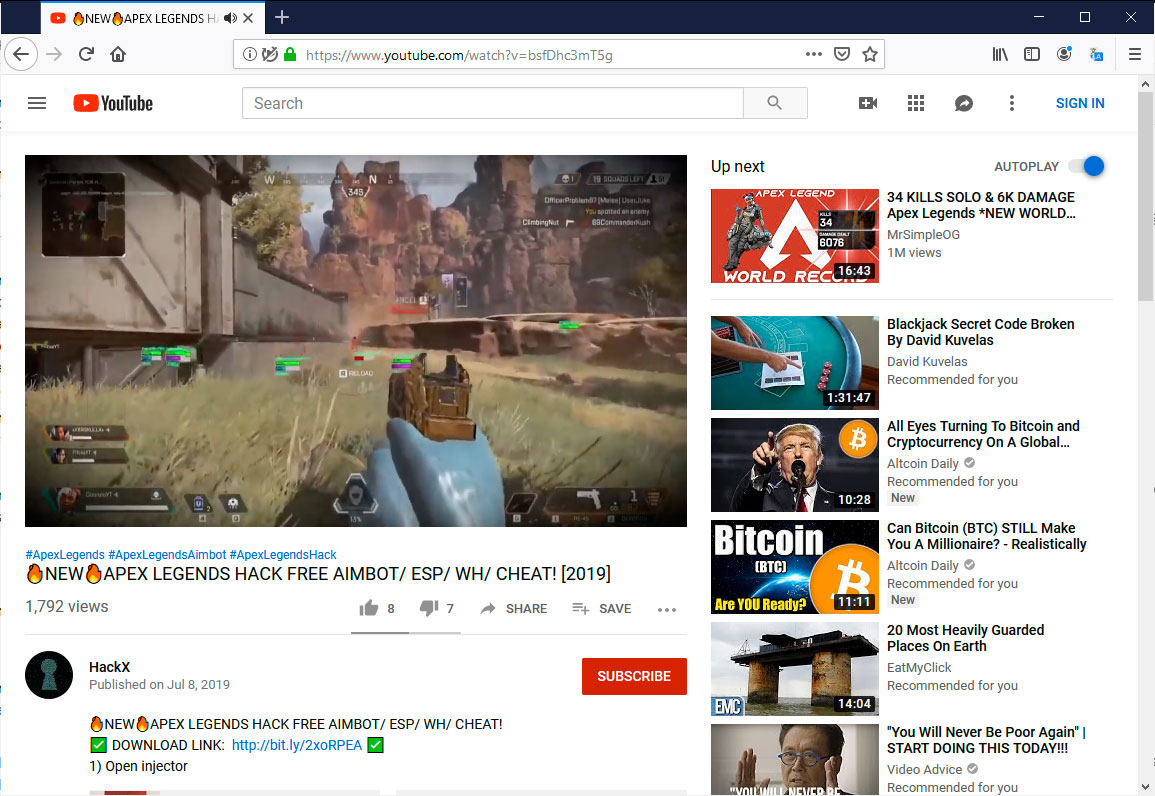Open the create video camera icon
Image resolution: width=1155 pixels, height=796 pixels.
(x=868, y=103)
